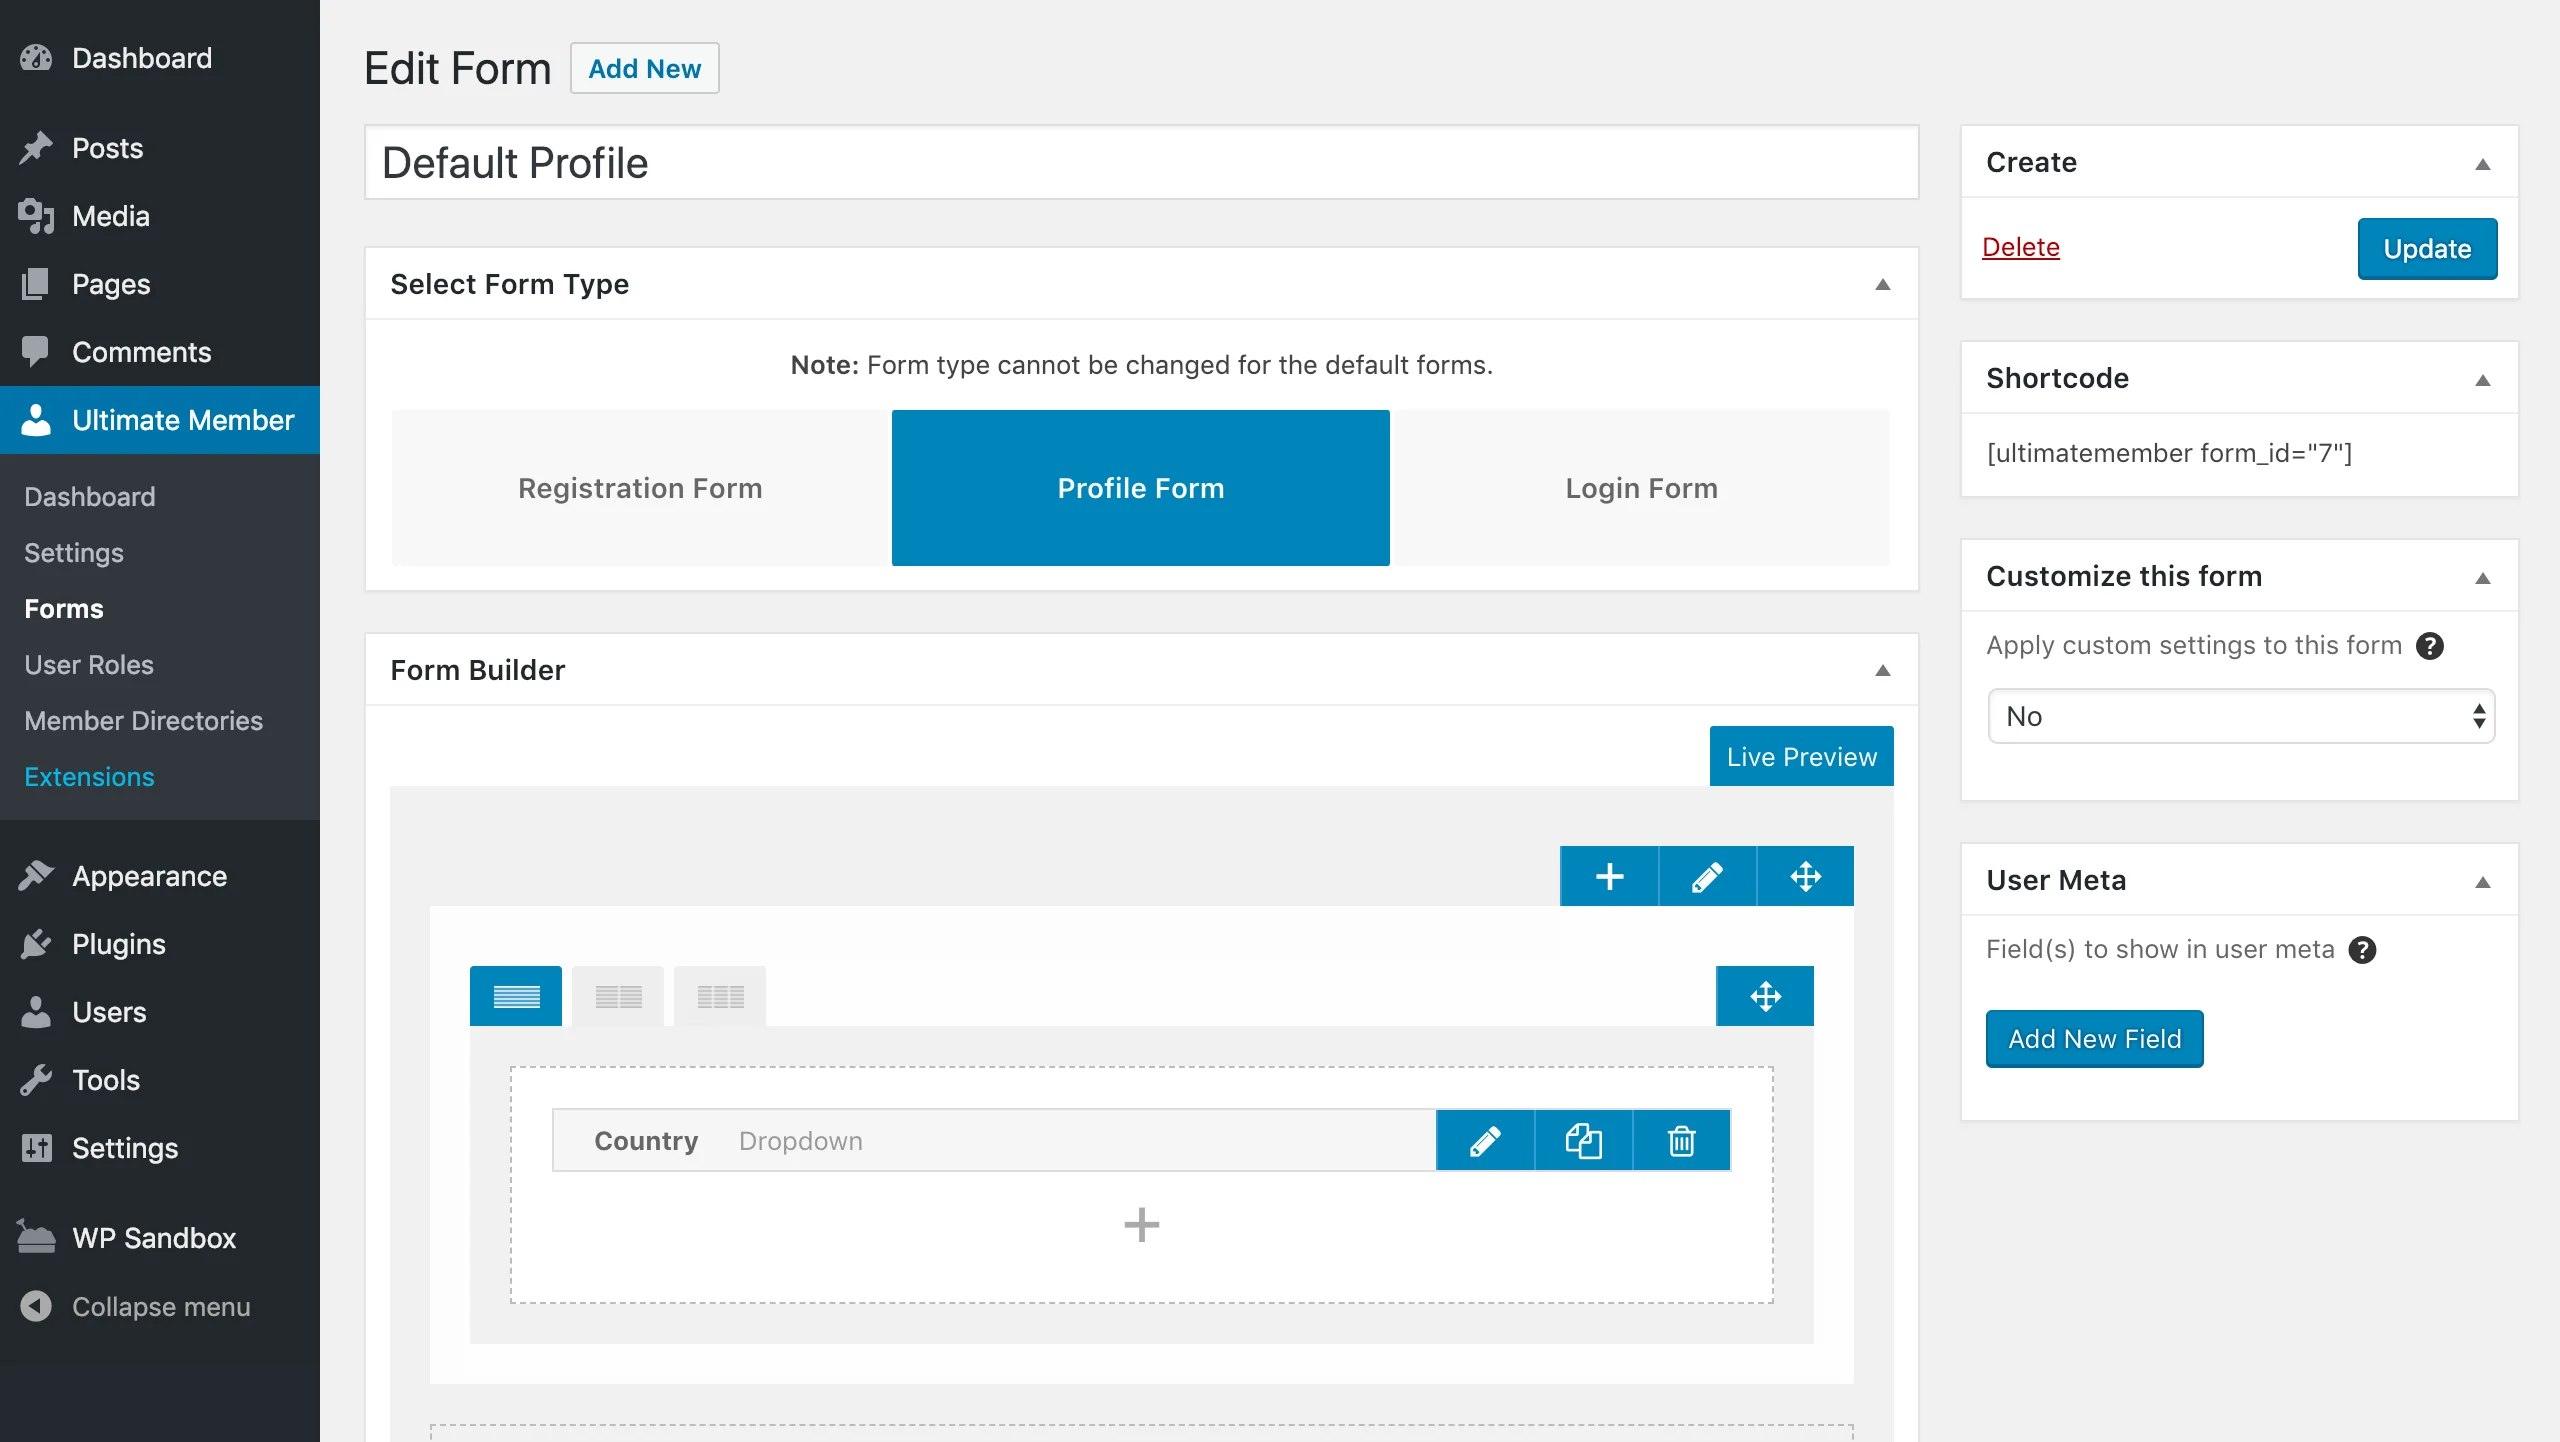2560x1442 pixels.
Task: Delete the Country field with the trash icon
Action: [1681, 1140]
